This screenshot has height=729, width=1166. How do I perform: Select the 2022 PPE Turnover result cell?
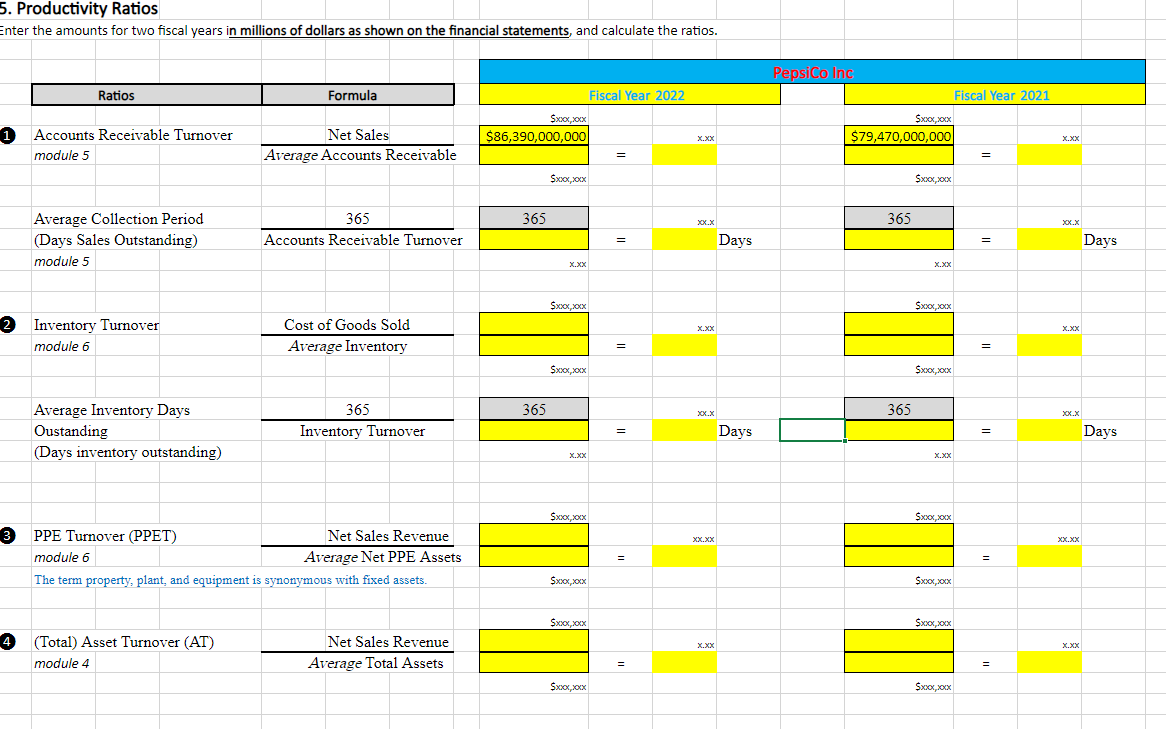pyautogui.click(x=684, y=557)
